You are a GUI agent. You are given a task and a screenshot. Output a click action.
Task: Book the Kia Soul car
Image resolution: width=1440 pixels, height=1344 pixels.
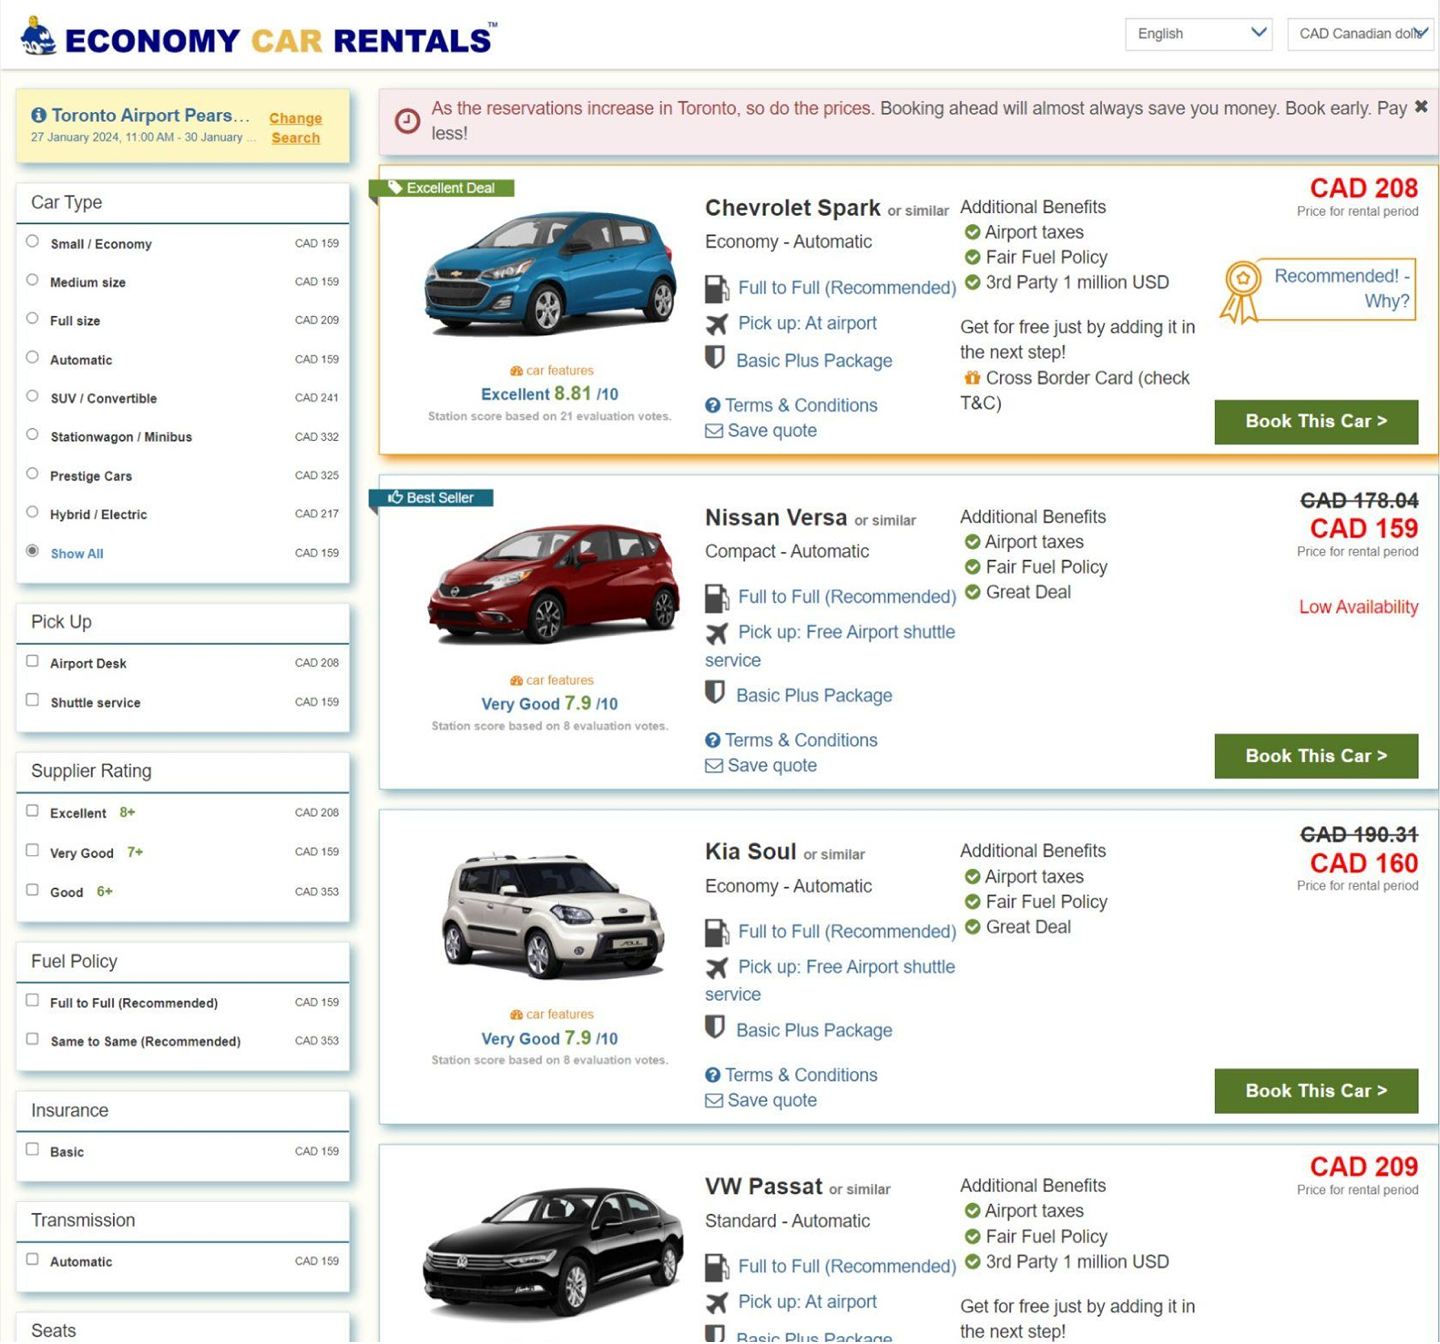pyautogui.click(x=1316, y=1091)
